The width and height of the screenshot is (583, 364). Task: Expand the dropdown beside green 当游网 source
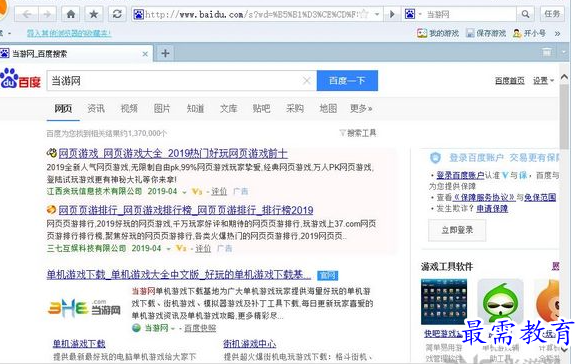pyautogui.click(x=173, y=329)
